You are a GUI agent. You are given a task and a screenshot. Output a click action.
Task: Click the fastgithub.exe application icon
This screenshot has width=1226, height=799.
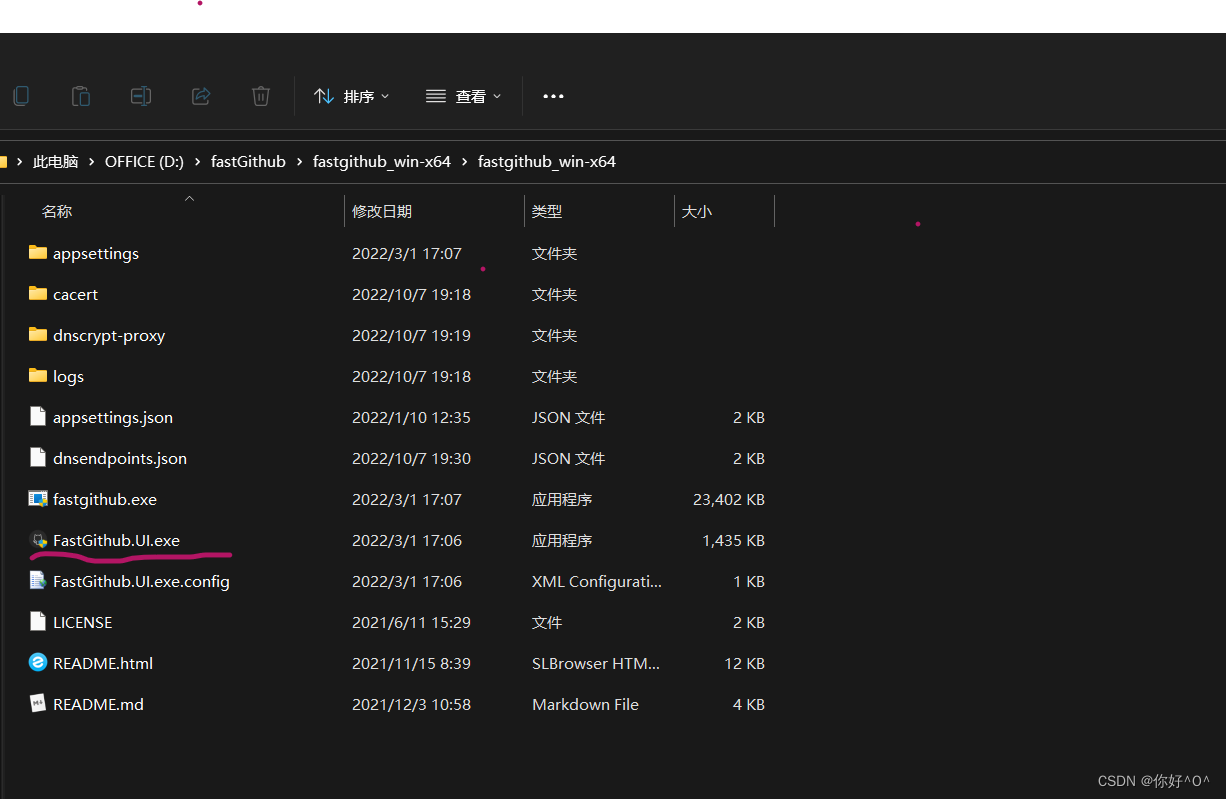click(38, 499)
